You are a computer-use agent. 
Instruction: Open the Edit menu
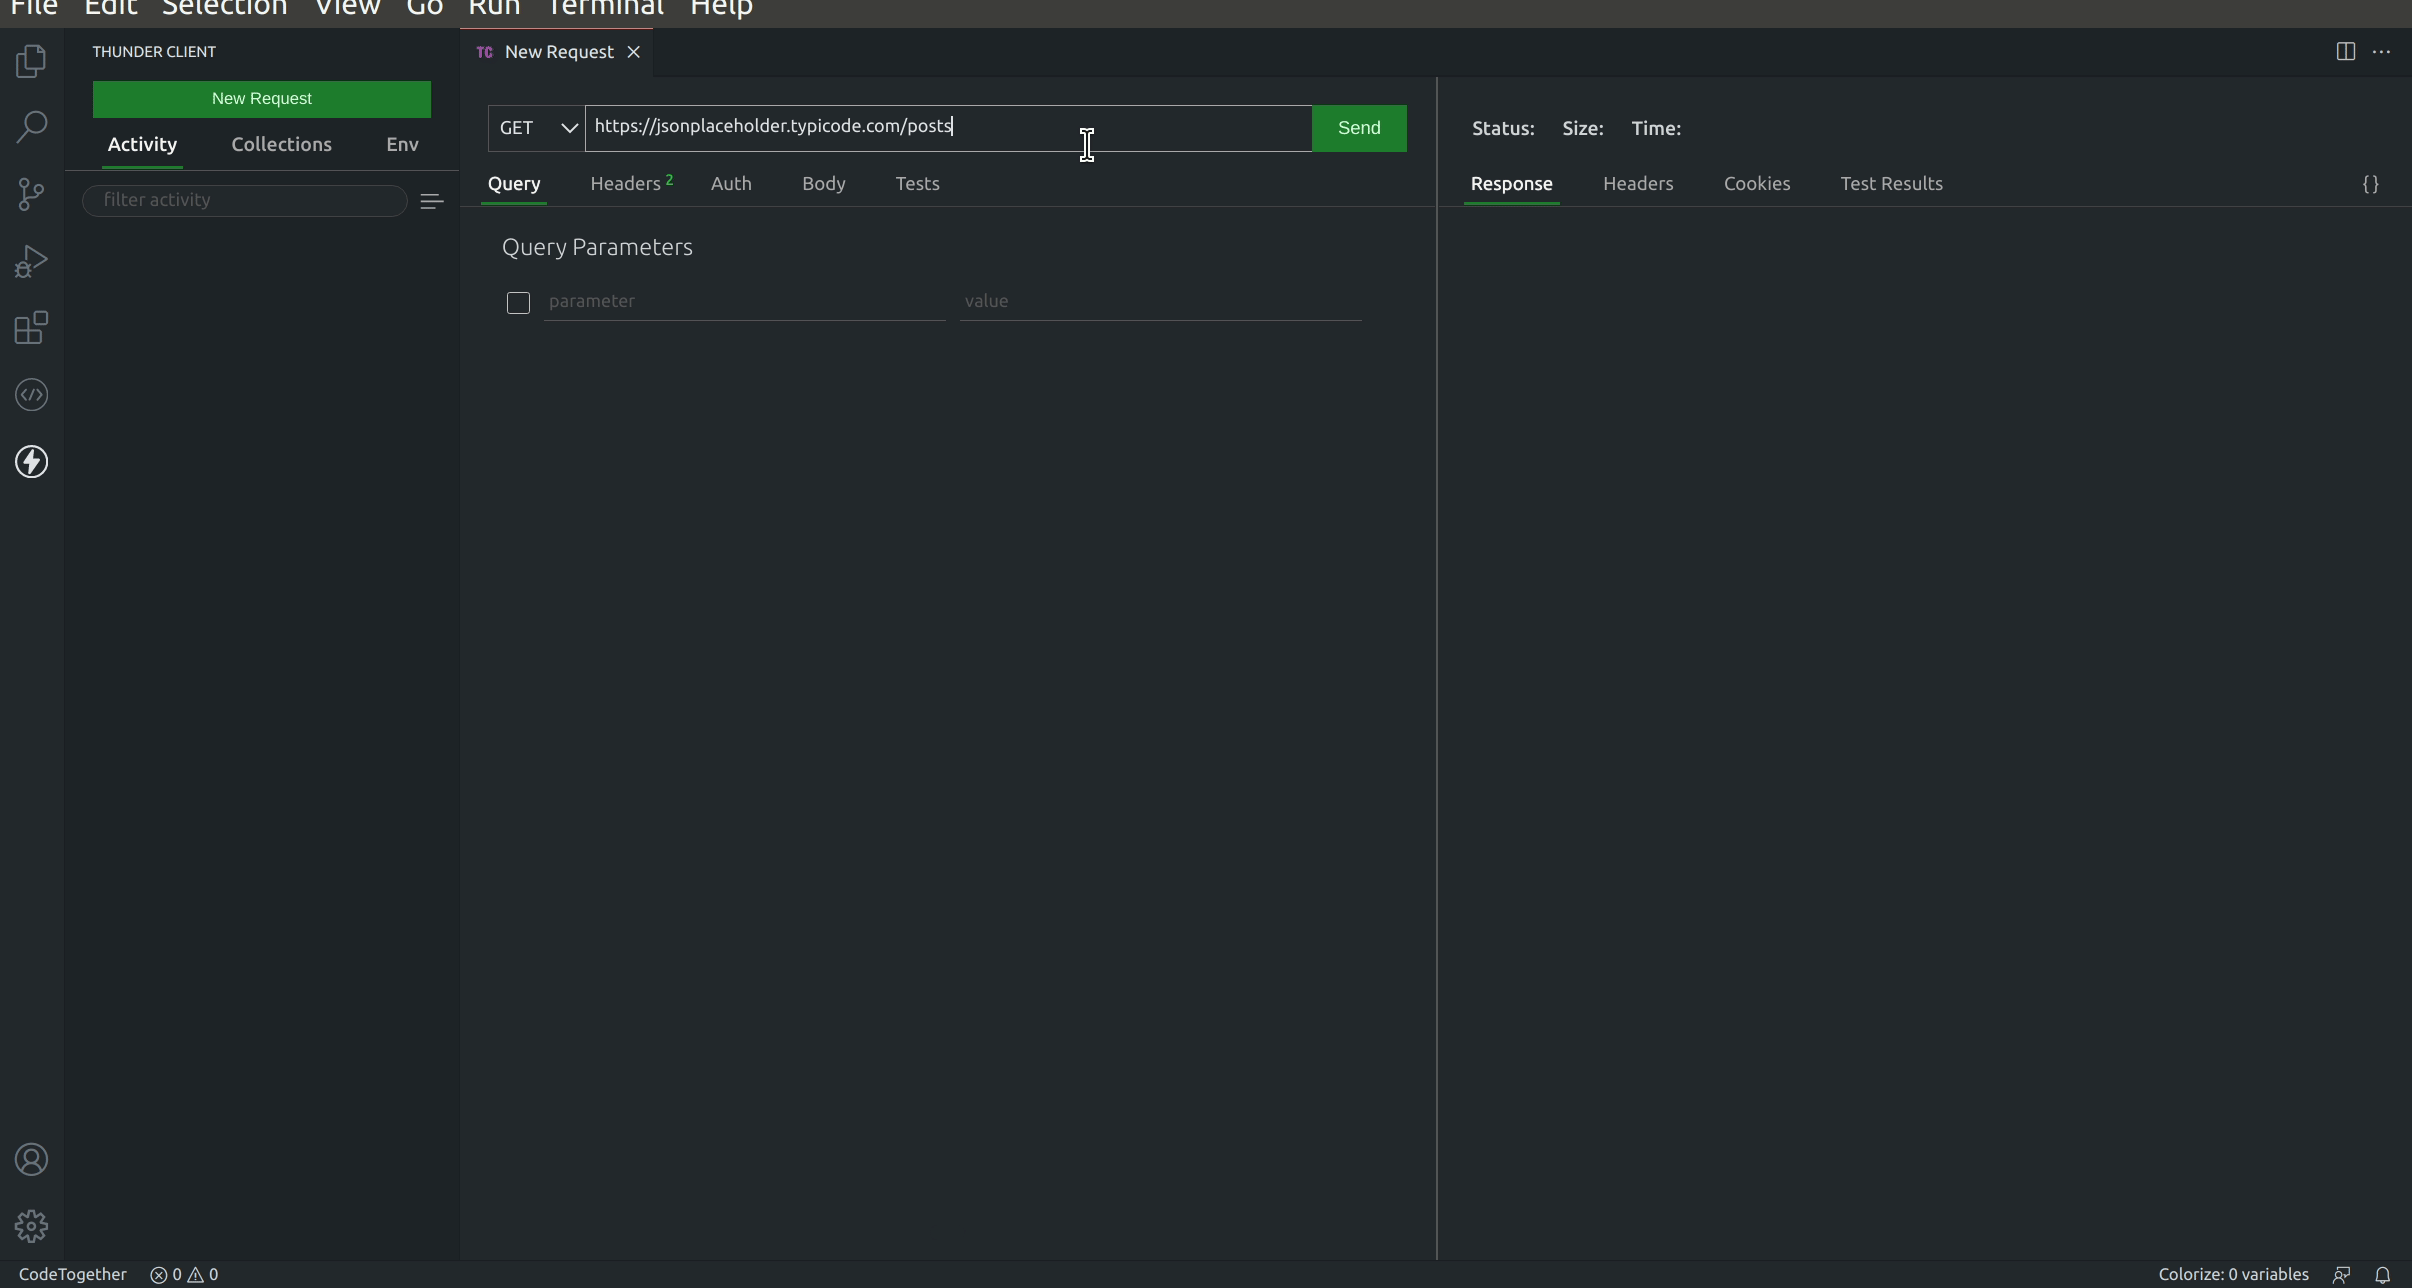[110, 8]
